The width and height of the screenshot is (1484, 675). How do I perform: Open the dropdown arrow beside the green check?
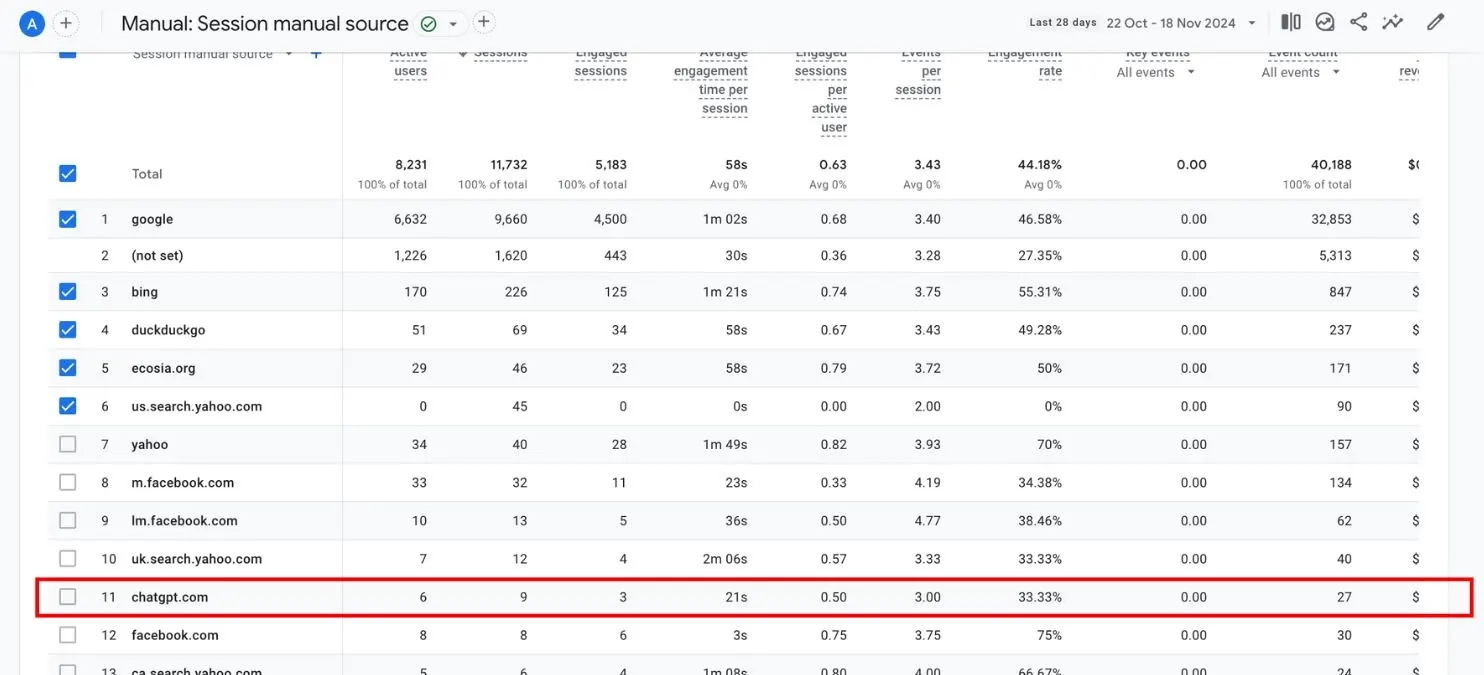click(x=453, y=23)
